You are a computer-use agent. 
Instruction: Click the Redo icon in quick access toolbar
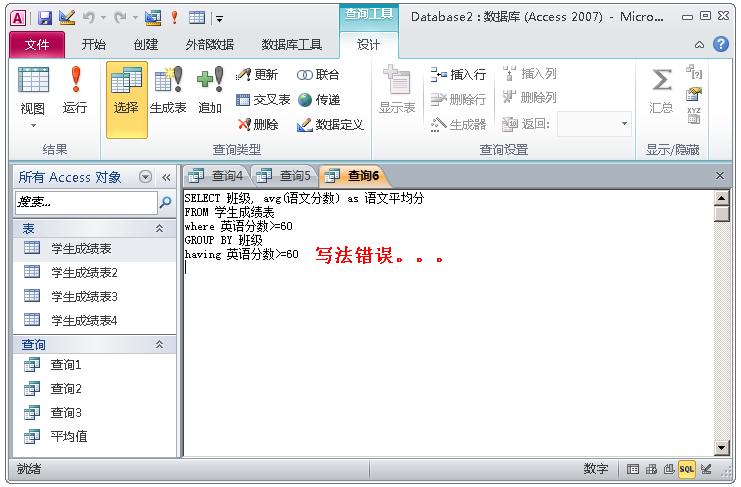click(x=121, y=18)
